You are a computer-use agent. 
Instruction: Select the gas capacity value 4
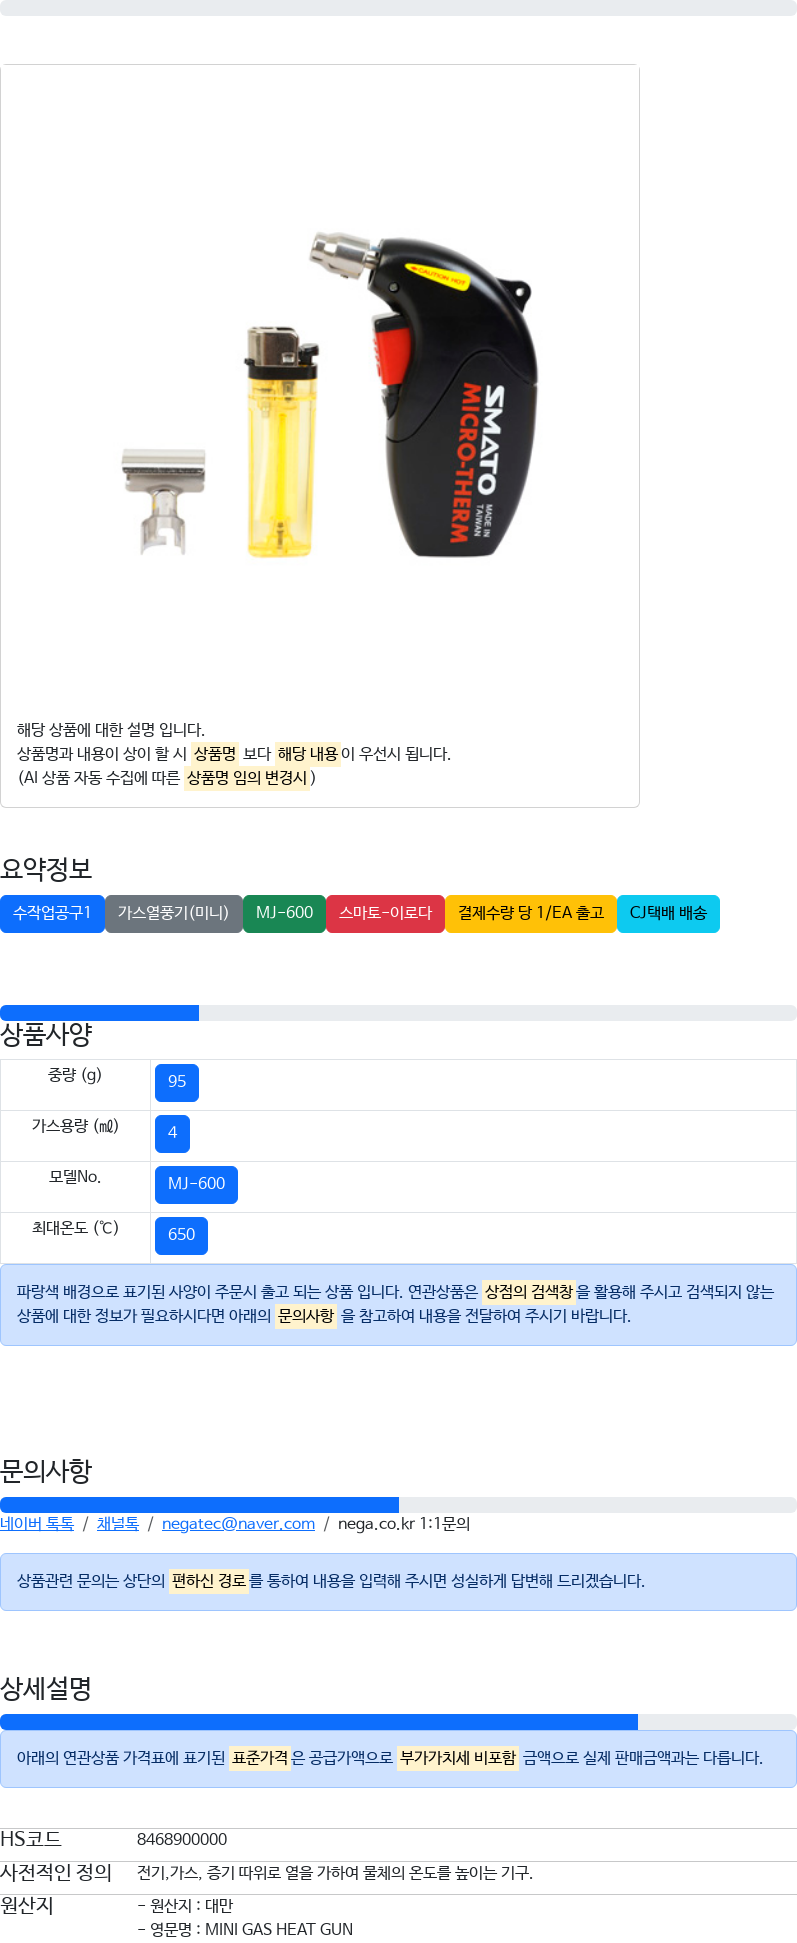point(172,1133)
